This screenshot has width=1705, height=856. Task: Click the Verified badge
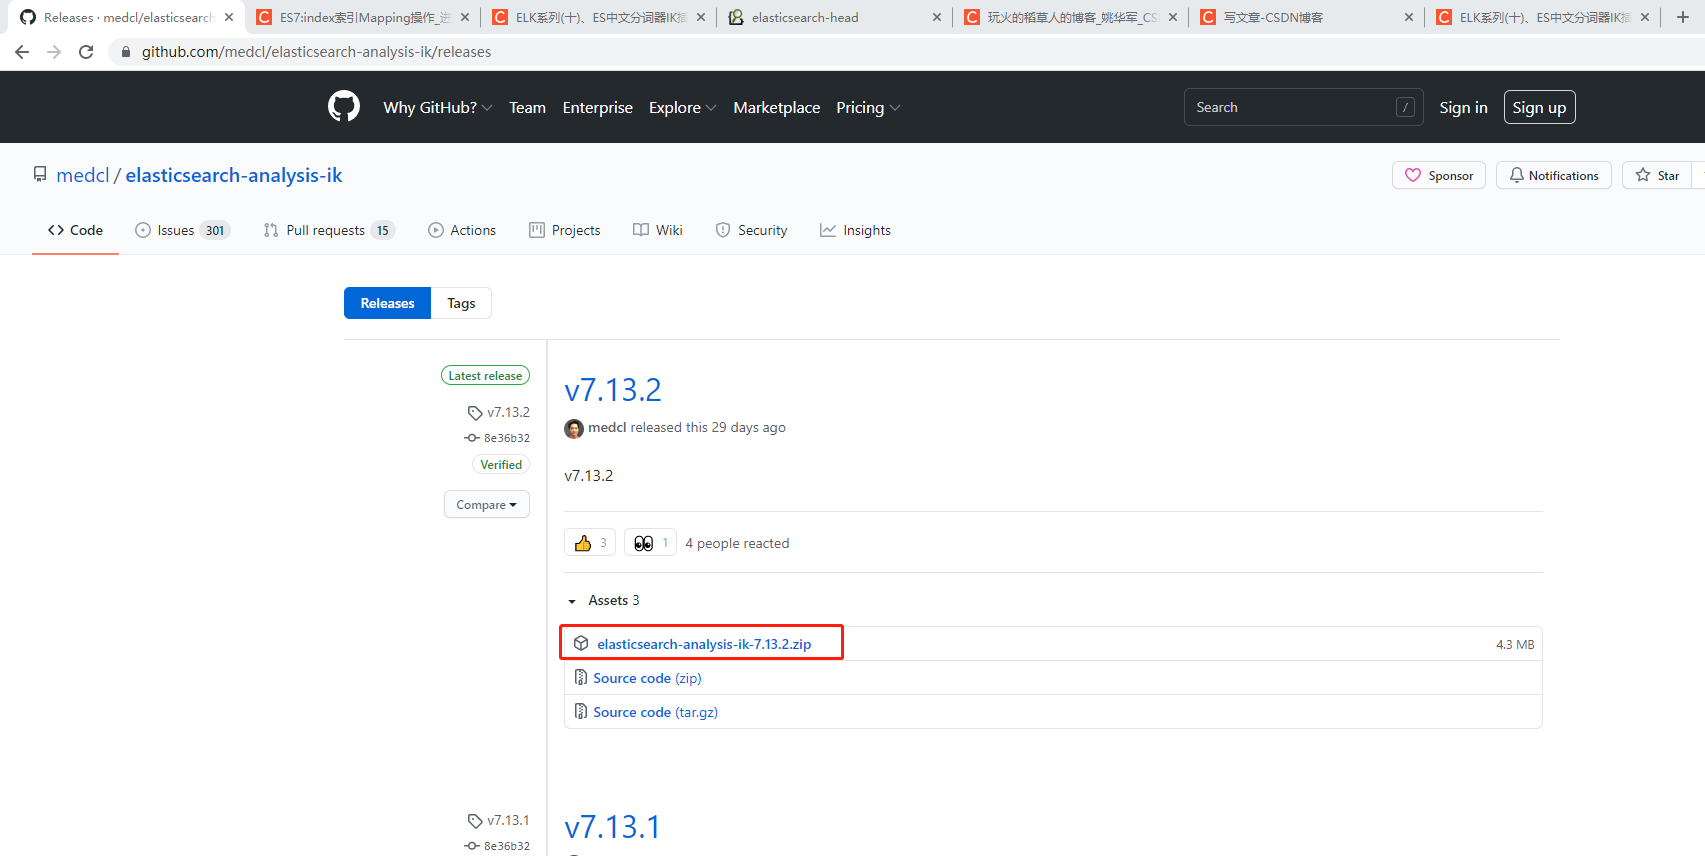501,464
